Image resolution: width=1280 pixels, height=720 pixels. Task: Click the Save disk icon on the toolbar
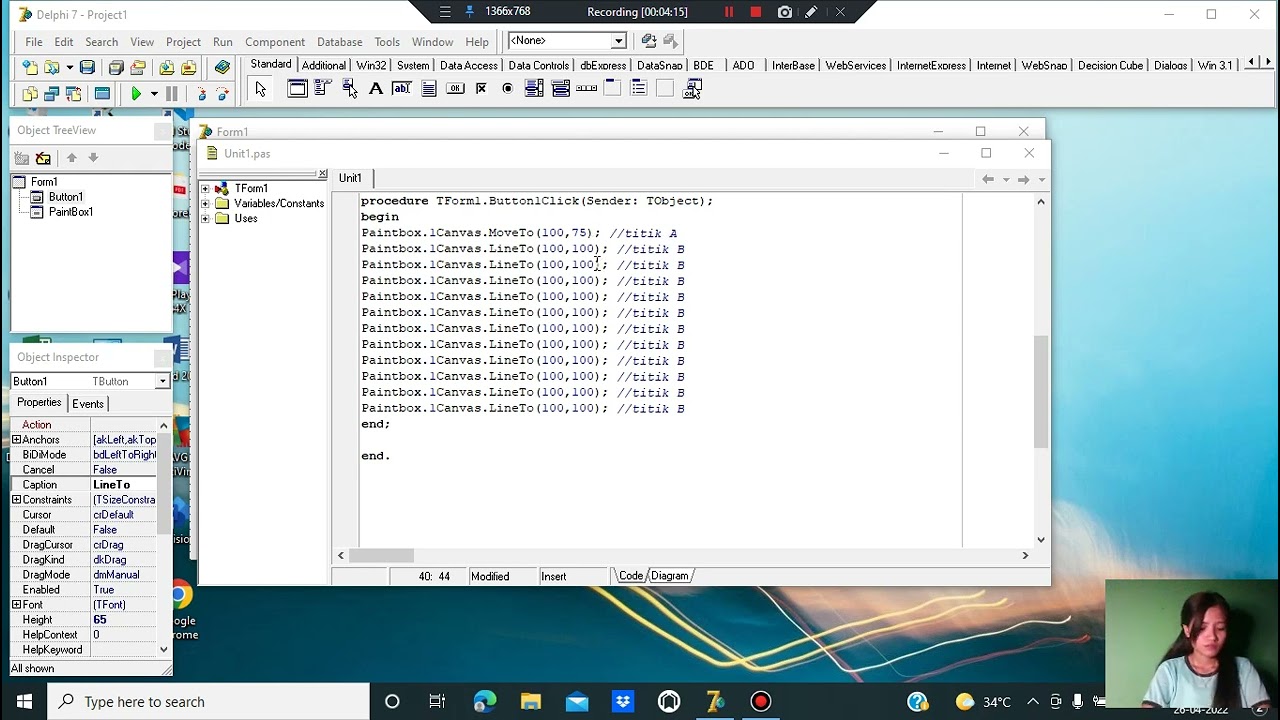[x=87, y=67]
